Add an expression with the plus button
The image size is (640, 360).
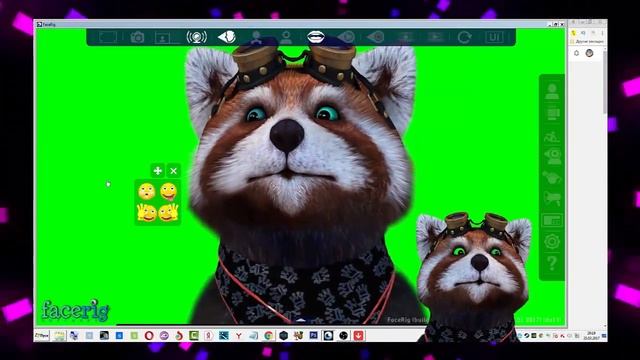(x=158, y=171)
